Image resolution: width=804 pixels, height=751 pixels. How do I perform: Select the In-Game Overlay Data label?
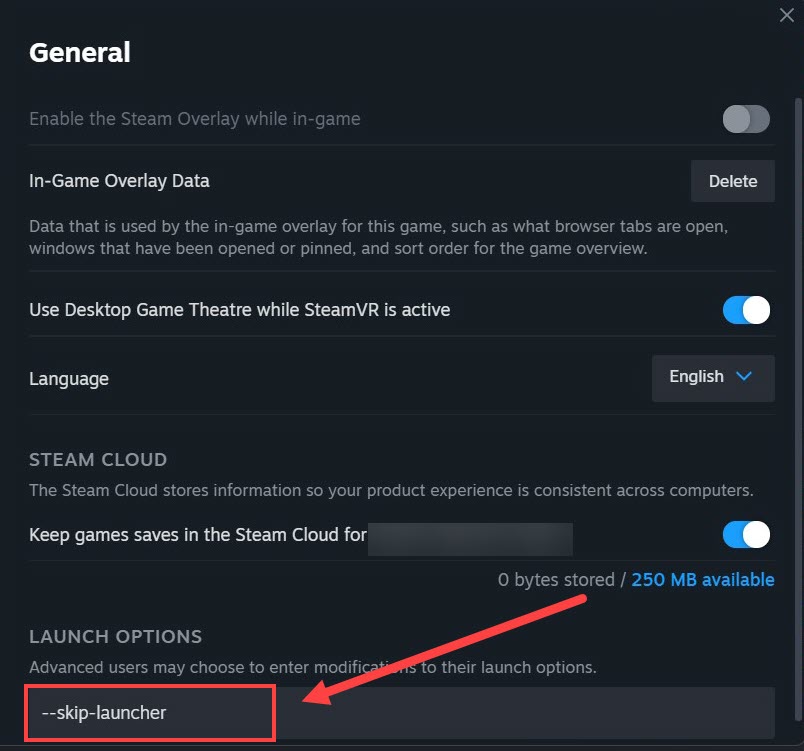click(x=119, y=181)
